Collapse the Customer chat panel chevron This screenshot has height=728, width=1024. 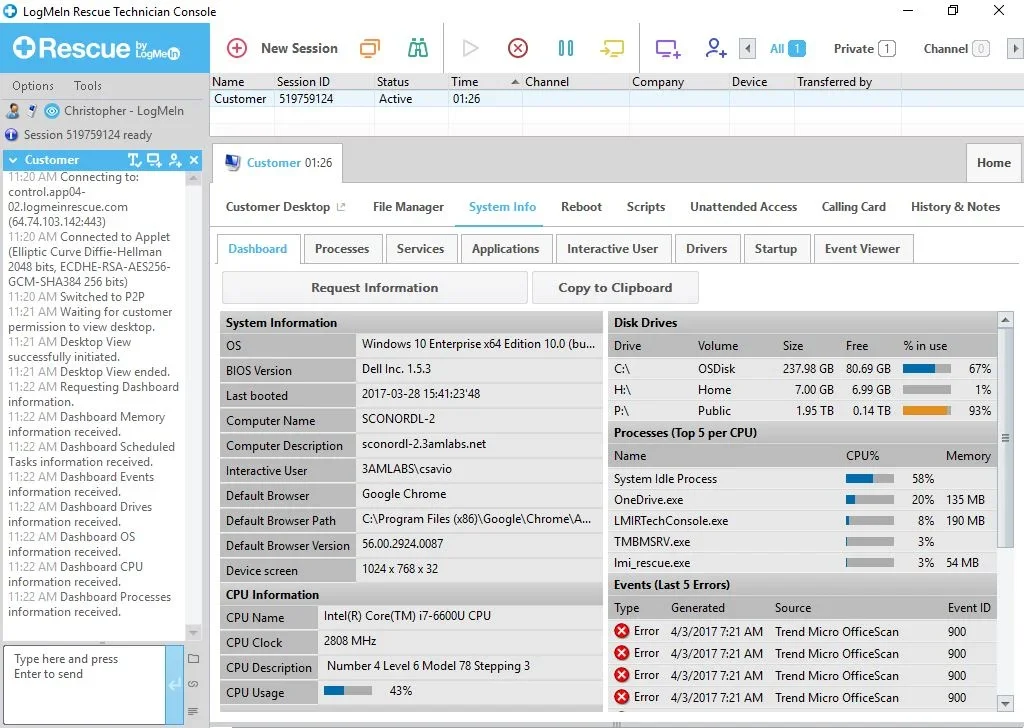pyautogui.click(x=14, y=160)
